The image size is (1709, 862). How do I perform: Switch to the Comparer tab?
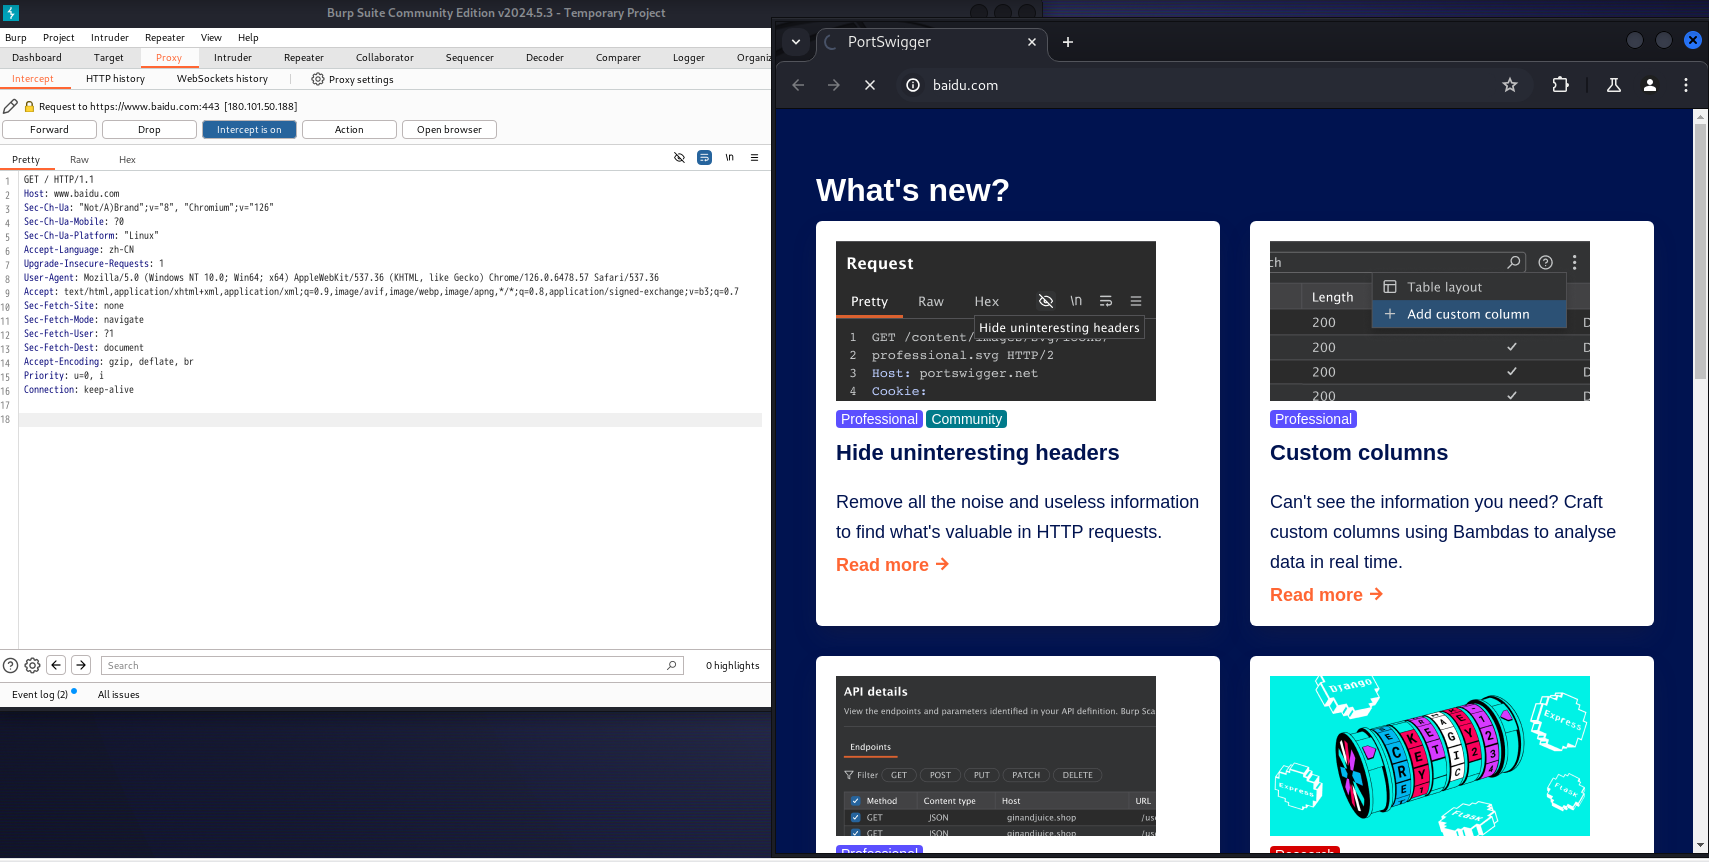click(x=618, y=58)
